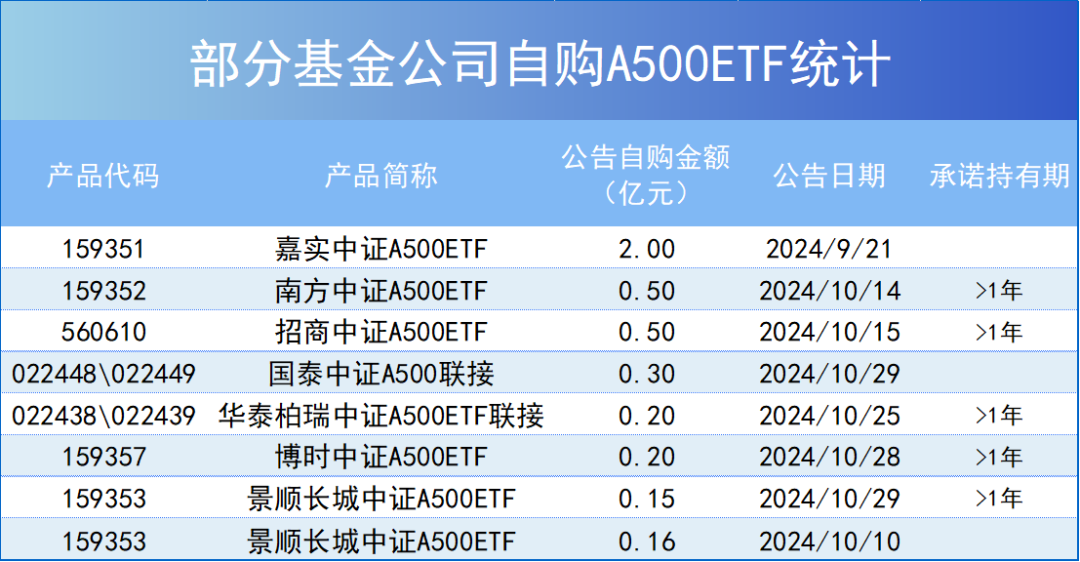Click product code 159351
This screenshot has width=1080, height=562.
click(103, 249)
